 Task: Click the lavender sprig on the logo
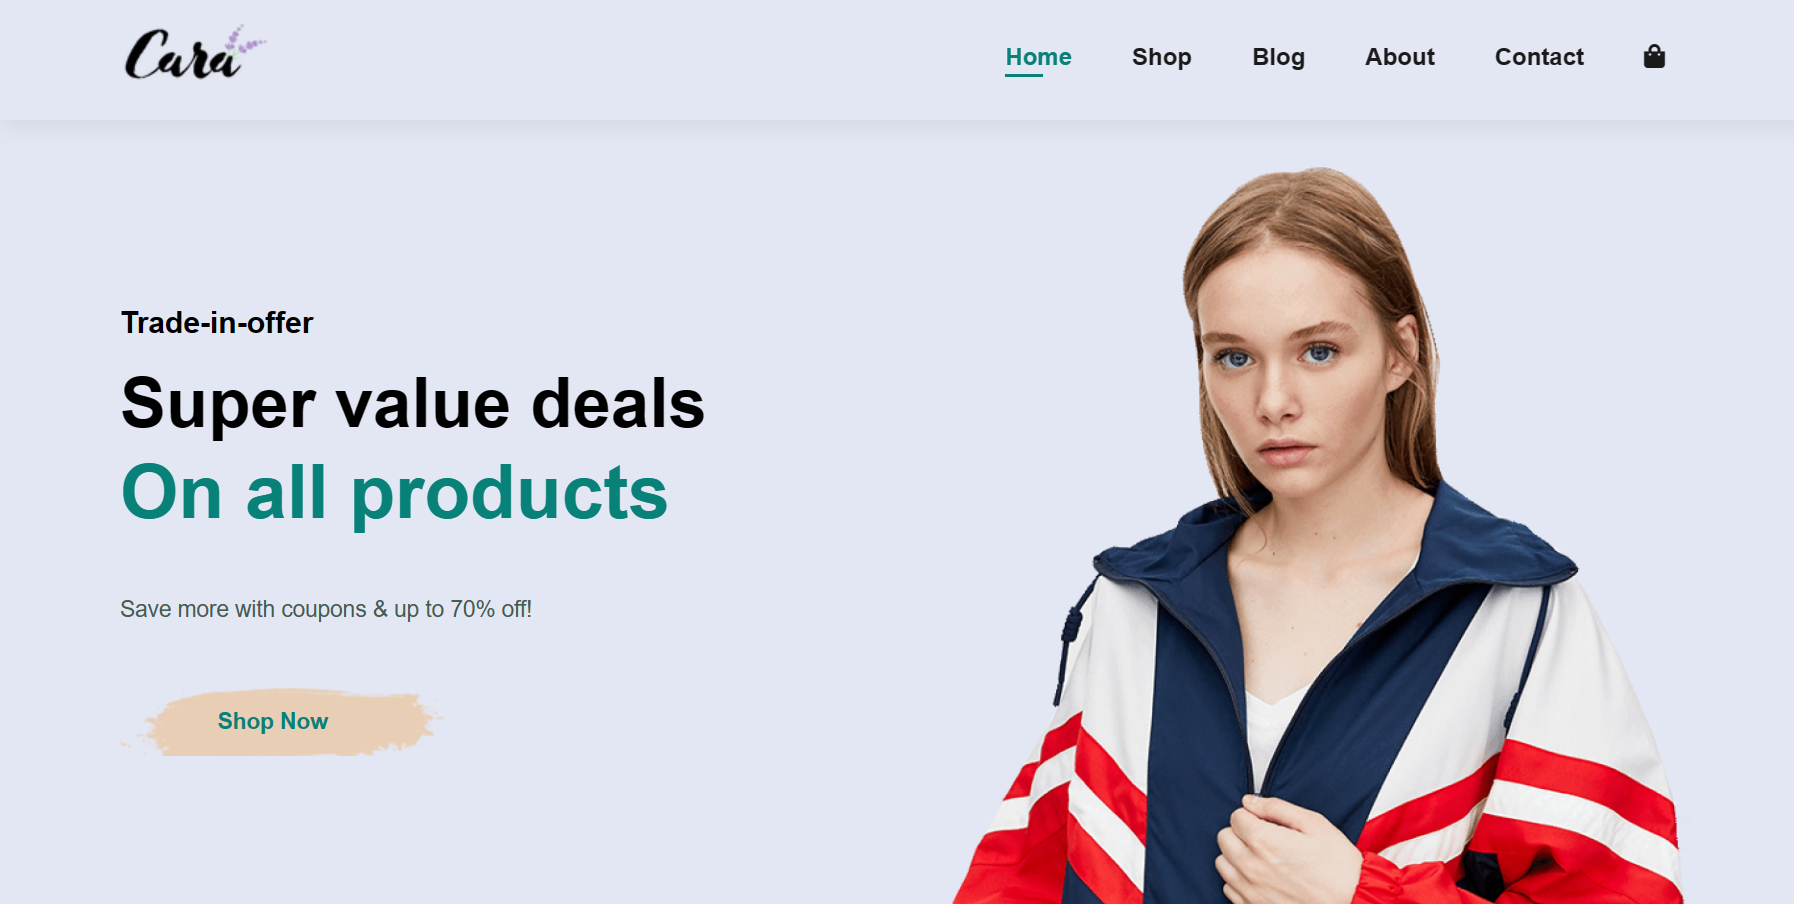243,42
